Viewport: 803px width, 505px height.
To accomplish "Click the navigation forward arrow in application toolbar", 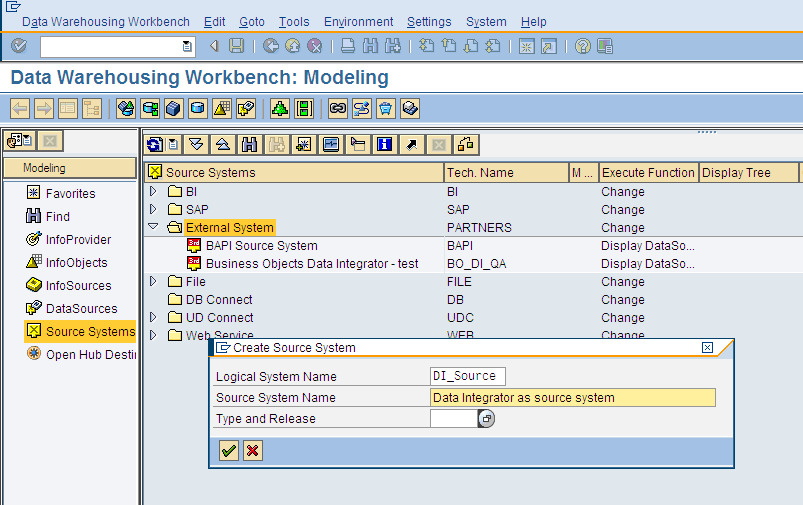I will click(44, 109).
